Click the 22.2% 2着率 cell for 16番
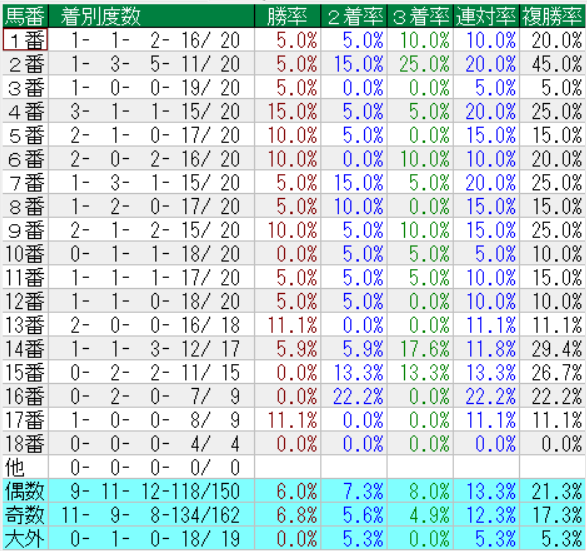 [x=354, y=396]
